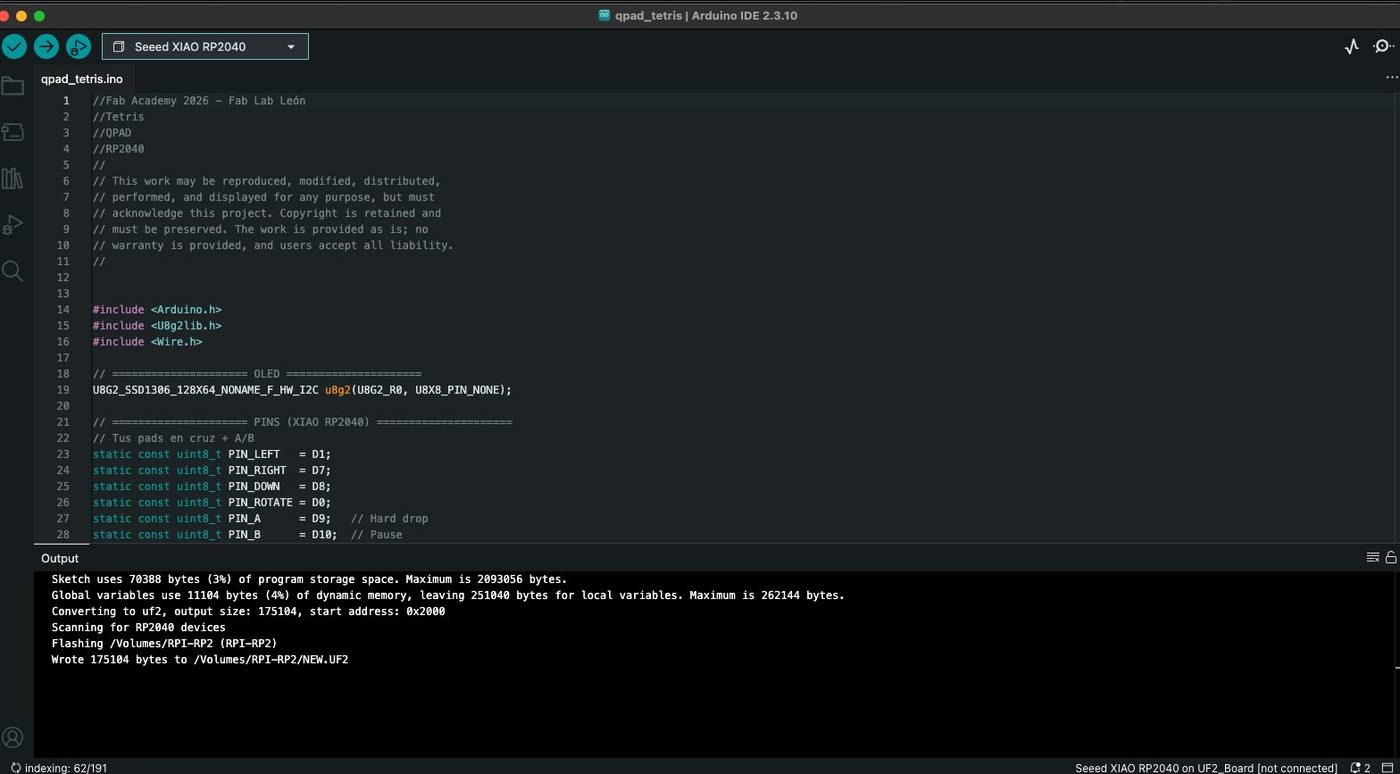
Task: Open the Serial Plotter
Action: click(1352, 46)
